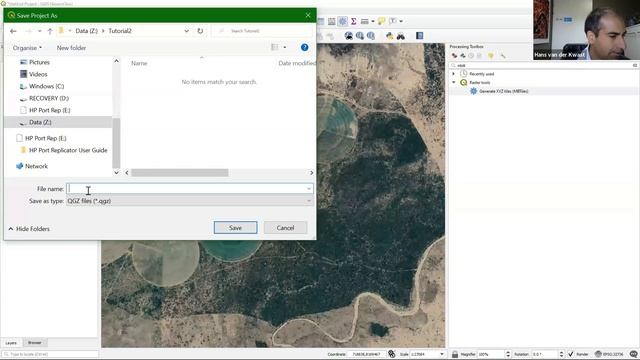Select indented HP Port Rep (E:) under This PC
Image resolution: width=640 pixels, height=360 pixels.
point(50,110)
